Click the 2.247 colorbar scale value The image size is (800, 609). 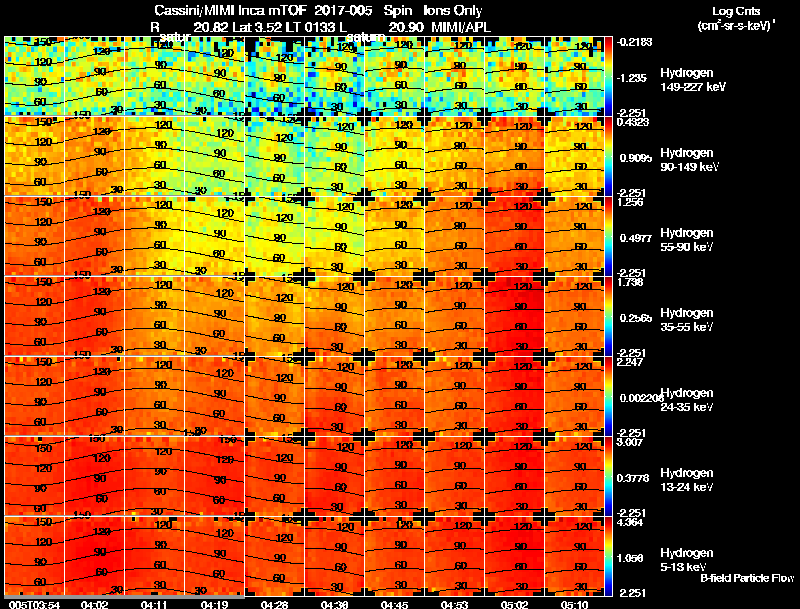630,362
